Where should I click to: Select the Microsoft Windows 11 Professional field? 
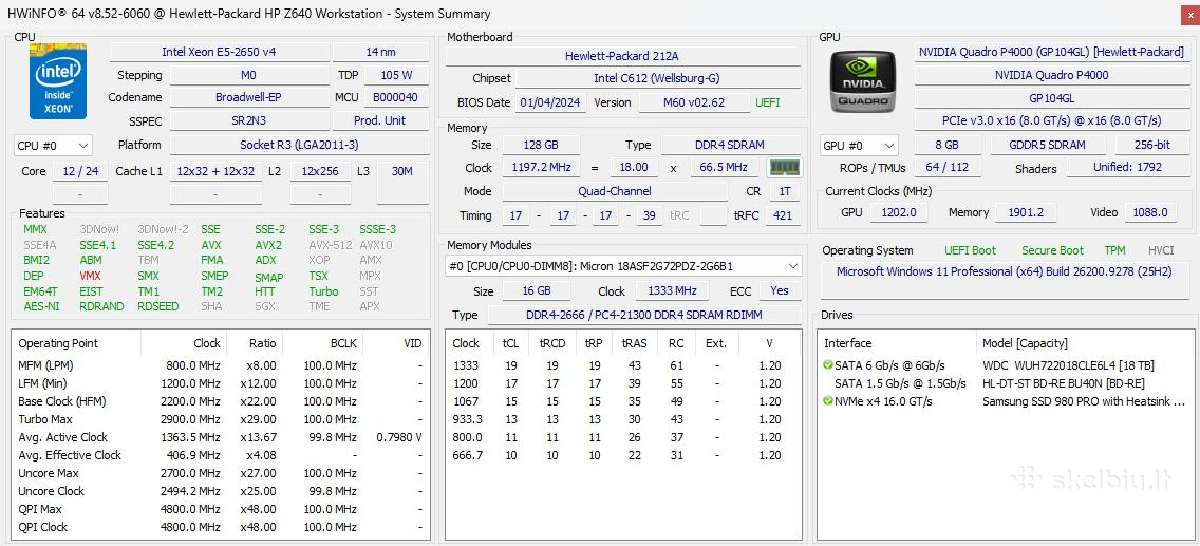(1006, 281)
